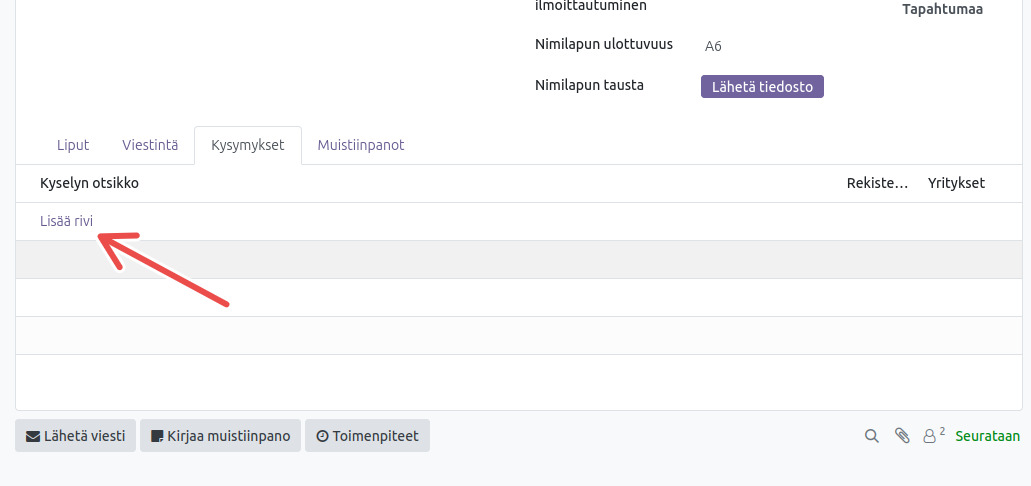Sort by Kyselyn otsikko column header
The height and width of the screenshot is (486, 1031).
[x=89, y=183]
